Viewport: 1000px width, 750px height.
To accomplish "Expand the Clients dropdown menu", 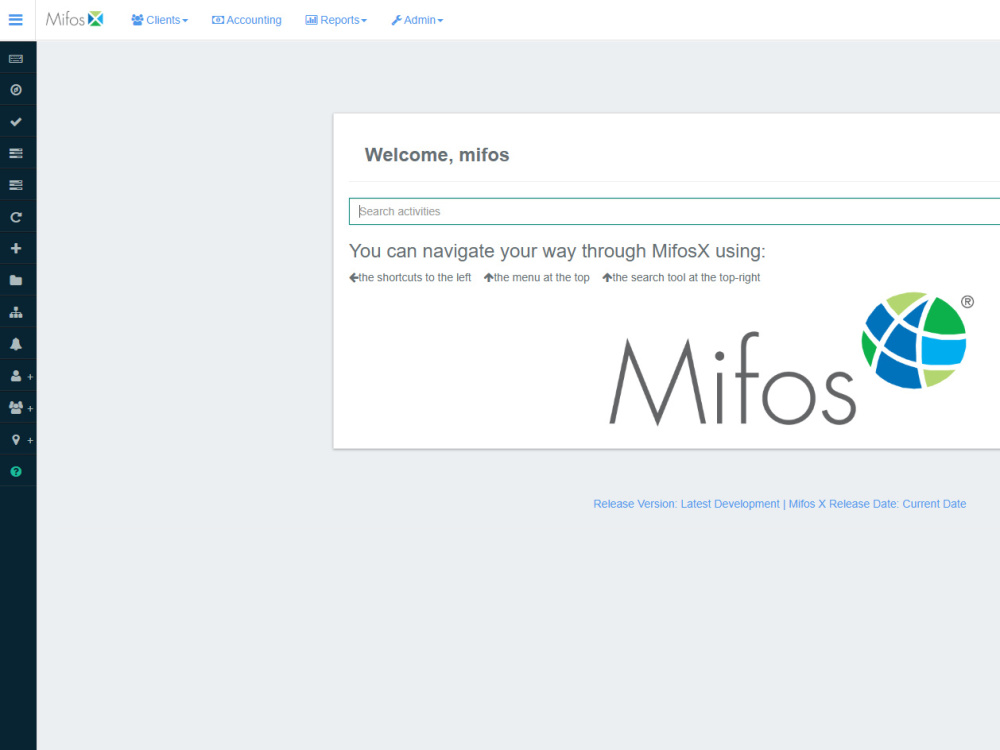I will click(x=159, y=20).
